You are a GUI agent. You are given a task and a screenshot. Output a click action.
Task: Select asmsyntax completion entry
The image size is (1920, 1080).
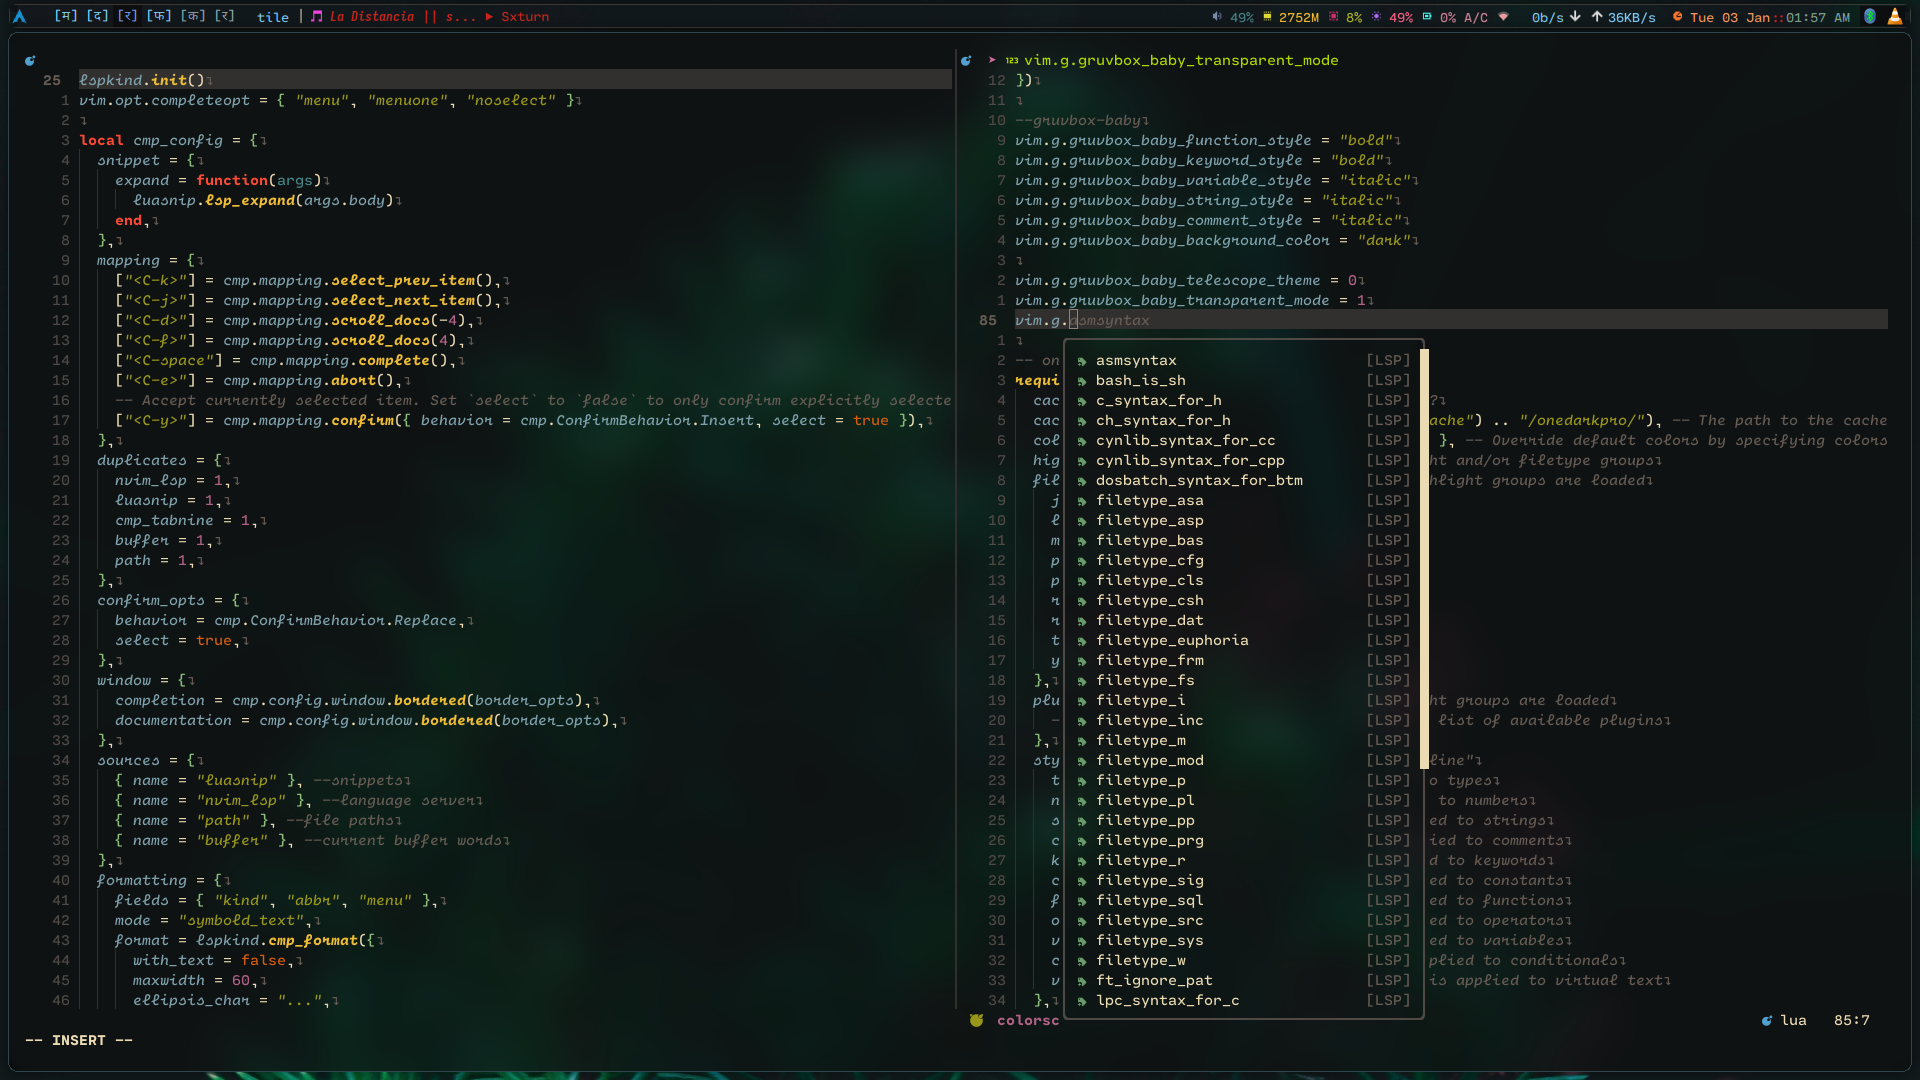[x=1135, y=361]
